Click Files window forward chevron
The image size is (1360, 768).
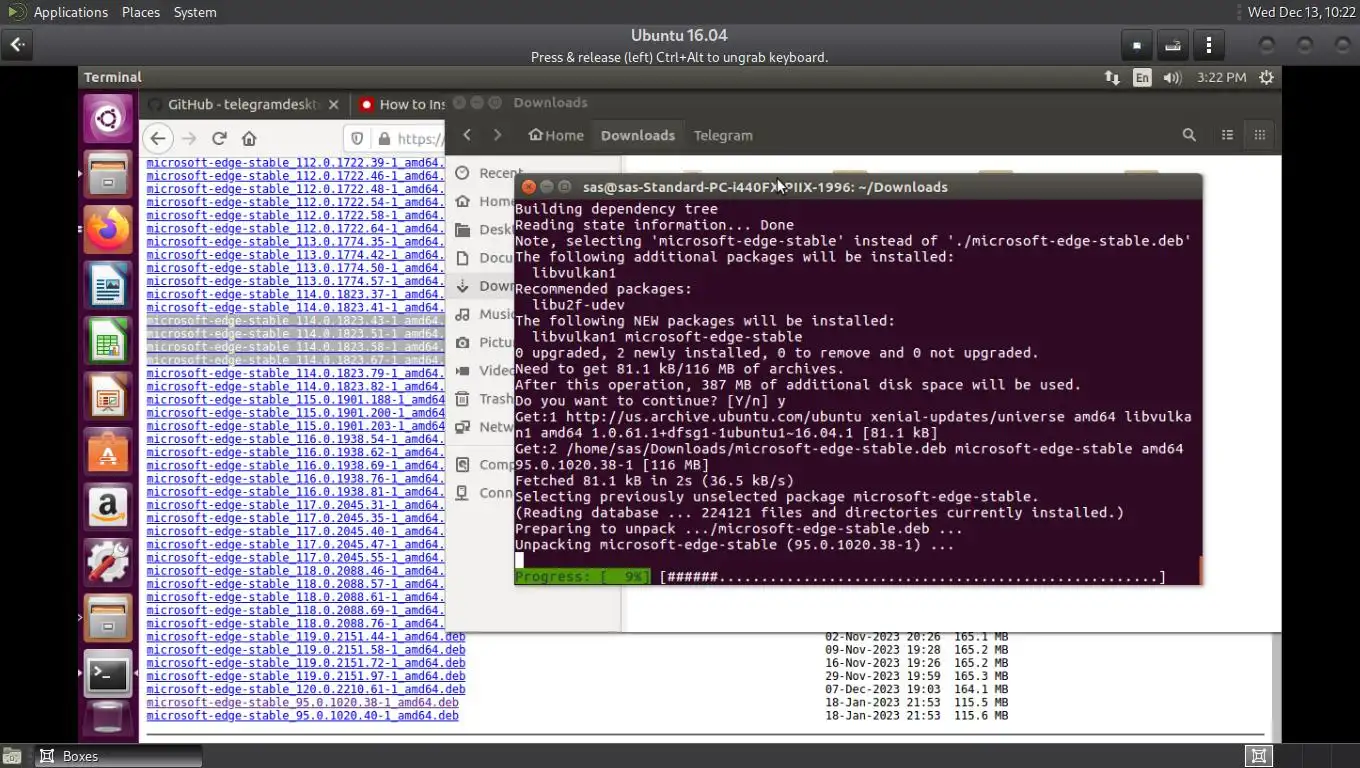tap(497, 135)
